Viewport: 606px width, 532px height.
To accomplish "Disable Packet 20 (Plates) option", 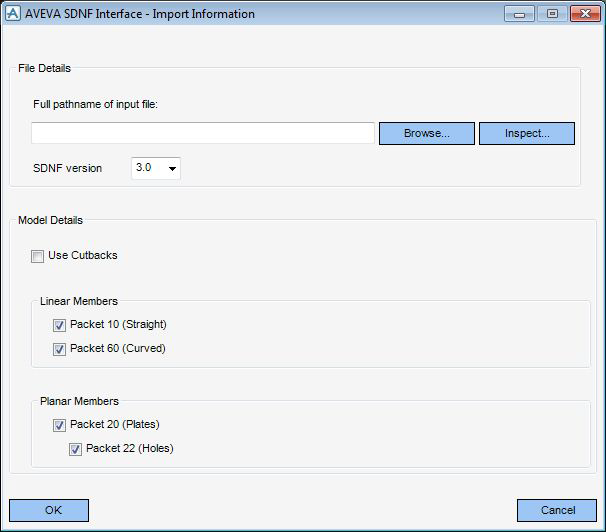I will 59,425.
